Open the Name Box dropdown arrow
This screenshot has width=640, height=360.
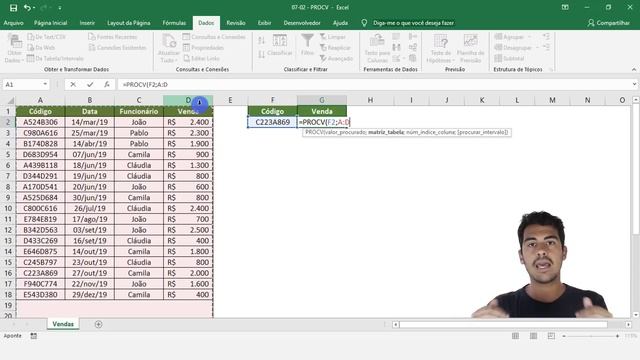45,84
